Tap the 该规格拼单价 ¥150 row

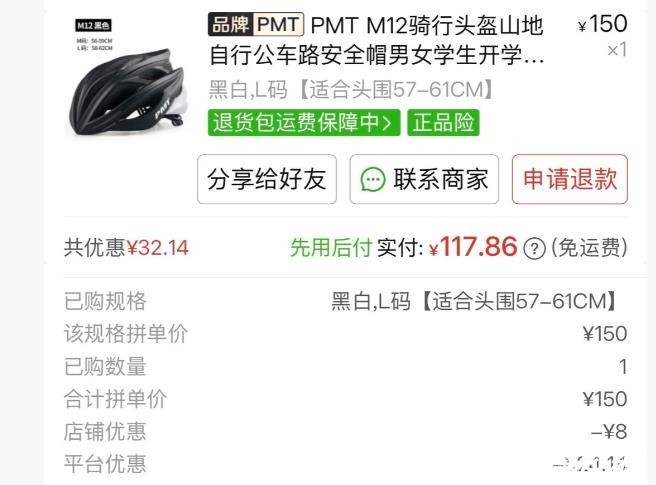(346, 334)
